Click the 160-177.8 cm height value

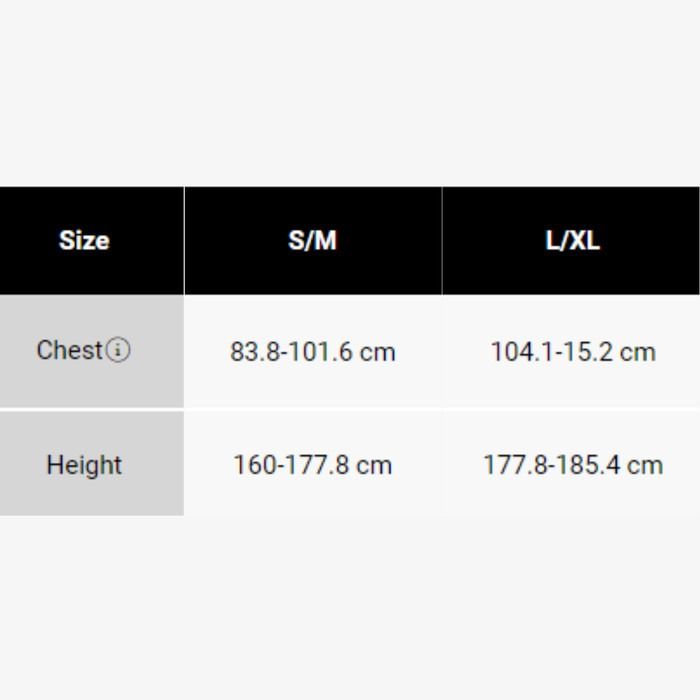(313, 465)
